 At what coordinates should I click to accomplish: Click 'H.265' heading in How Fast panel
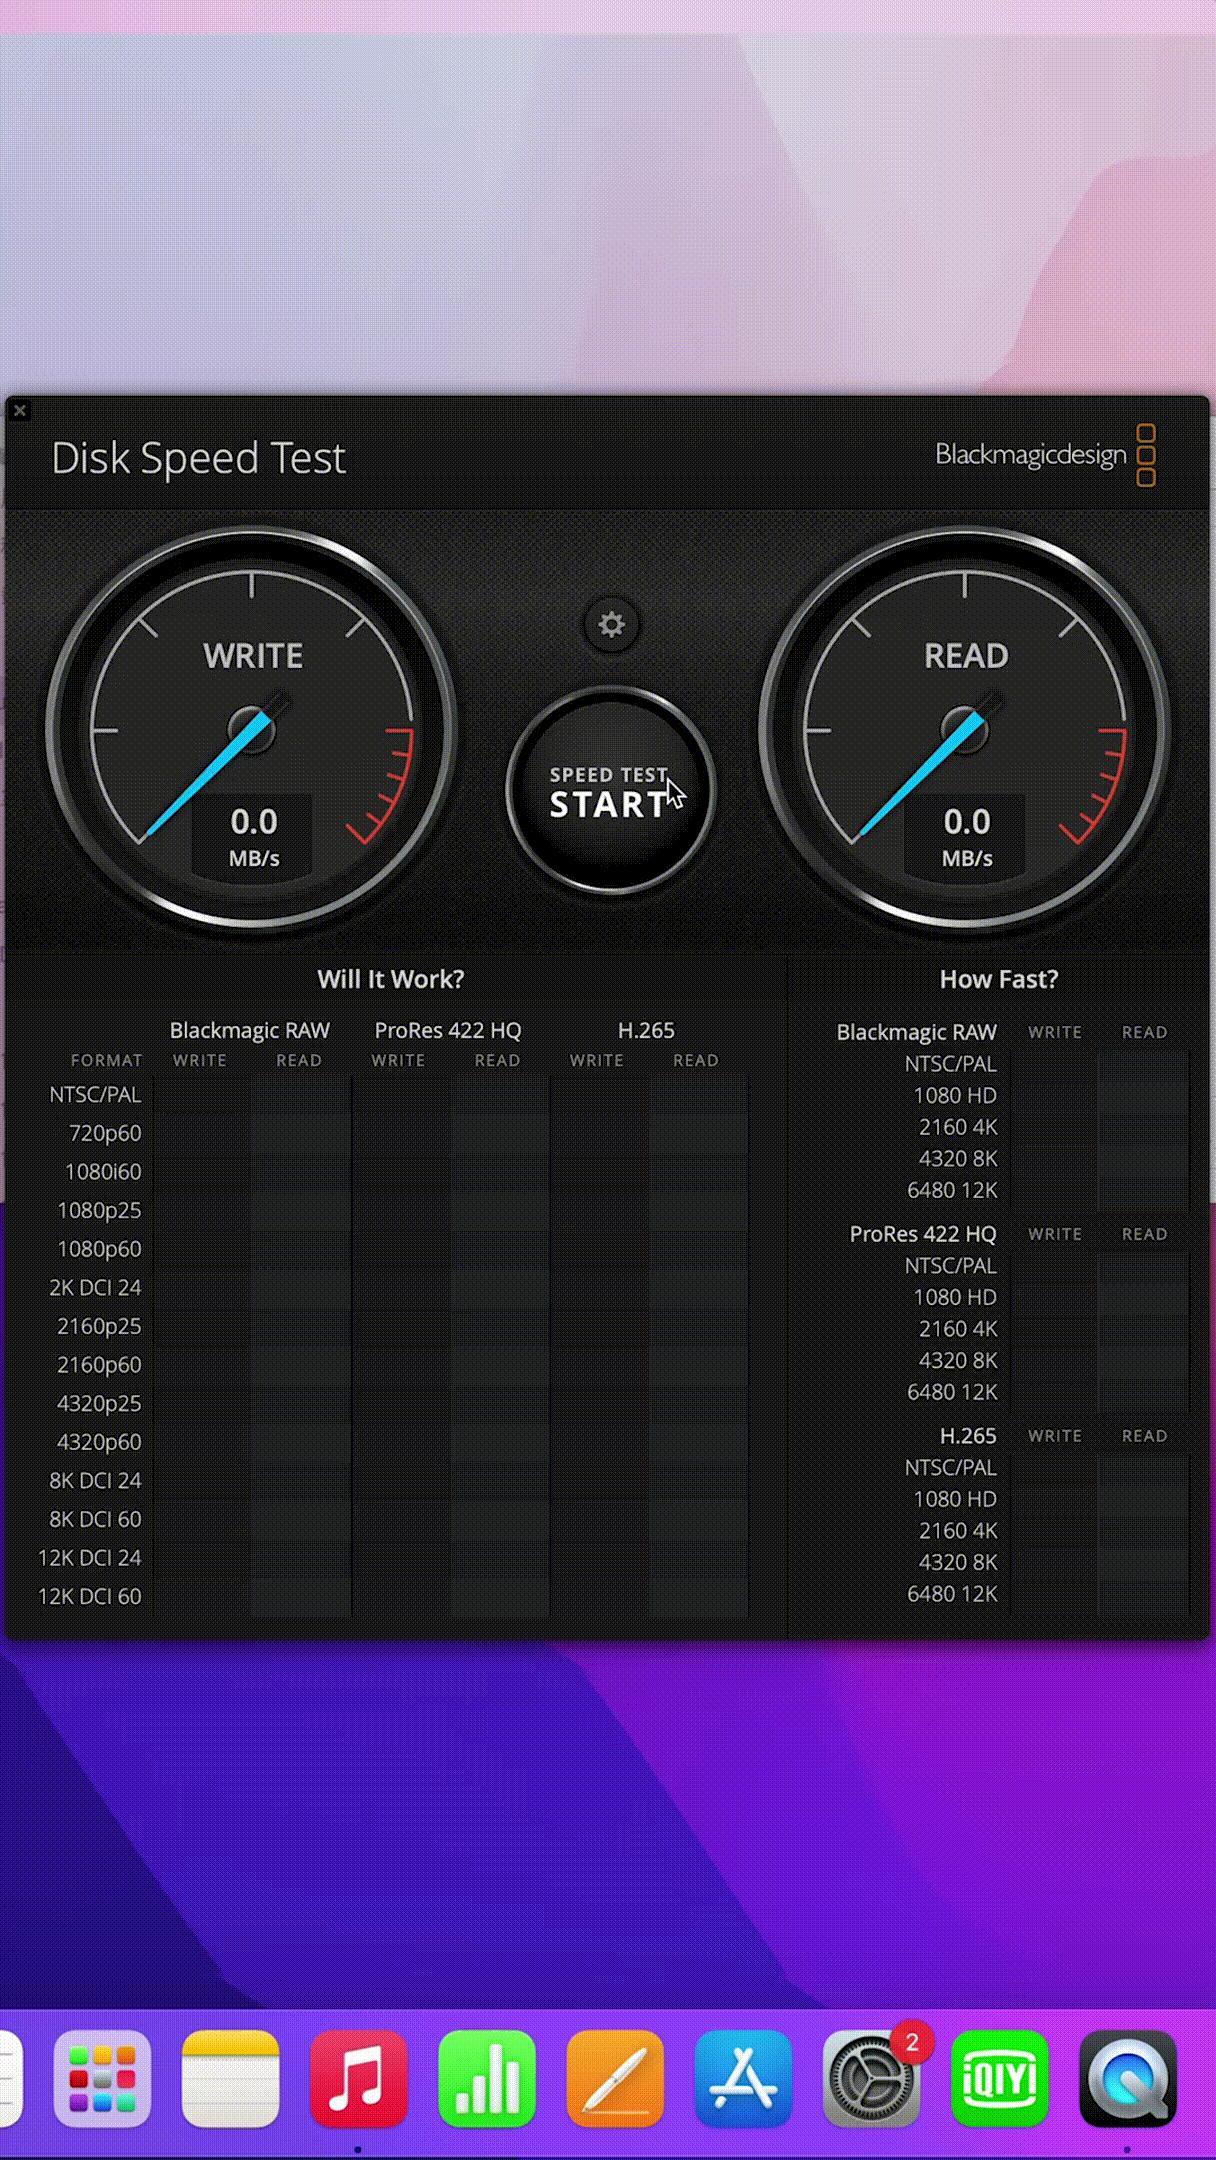(968, 1436)
